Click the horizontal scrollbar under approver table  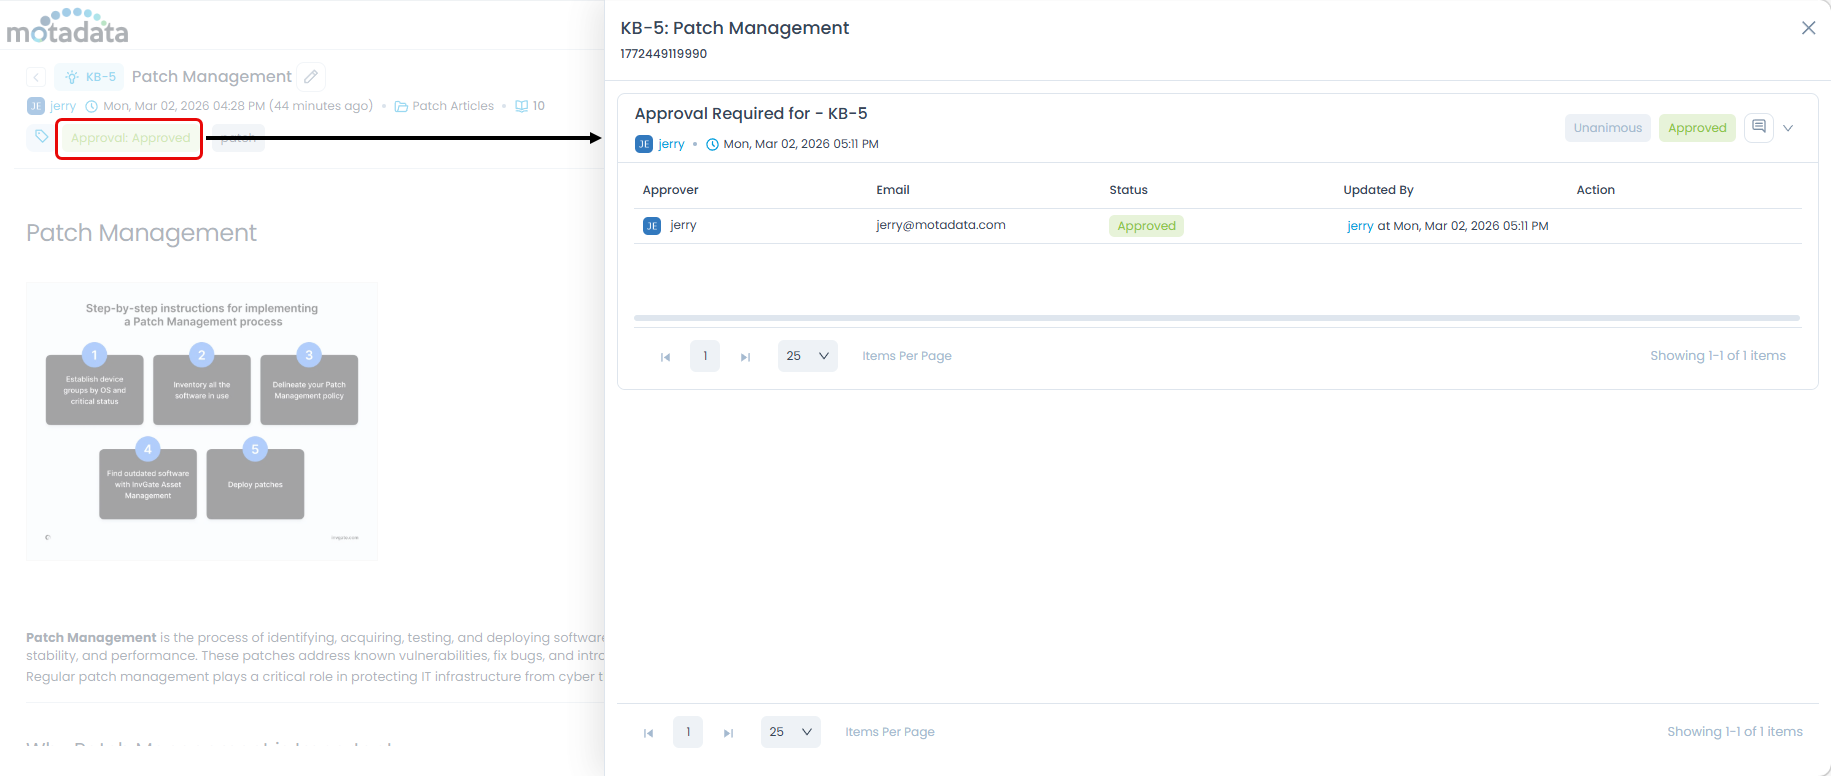point(1216,318)
